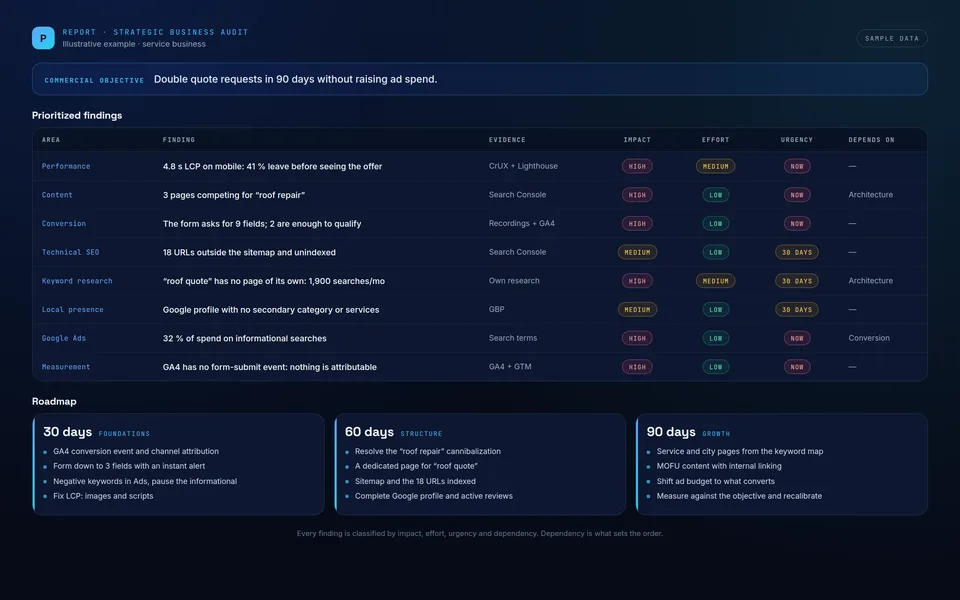Click MOFU content with internal linking item
The width and height of the screenshot is (960, 600).
click(719, 466)
